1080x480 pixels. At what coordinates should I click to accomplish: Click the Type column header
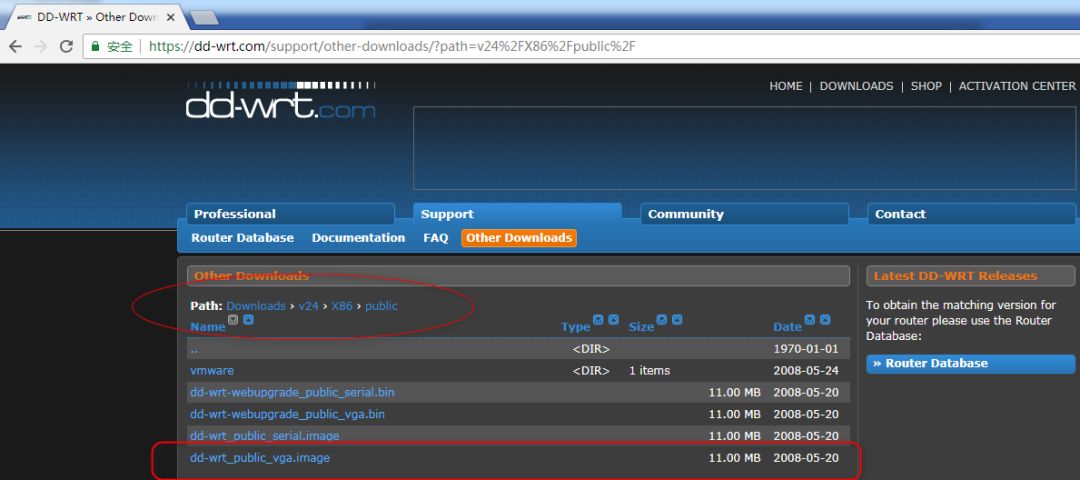tap(576, 326)
